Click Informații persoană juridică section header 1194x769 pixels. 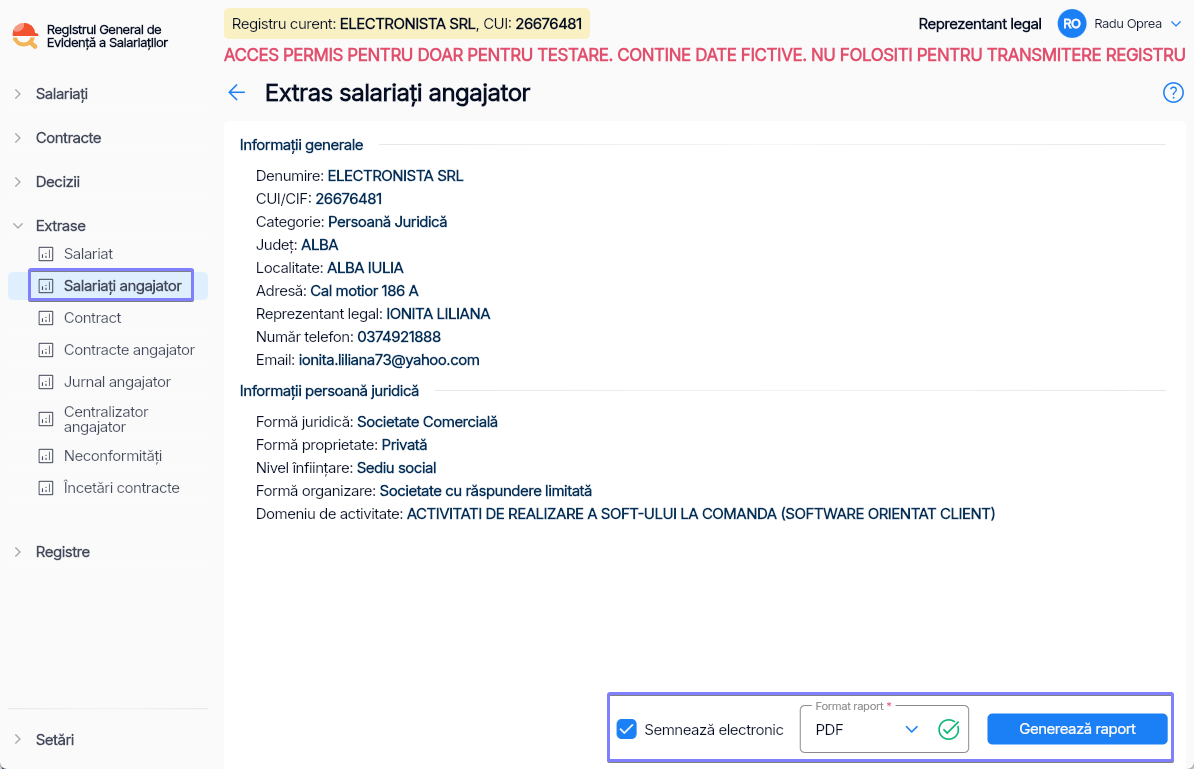click(330, 391)
